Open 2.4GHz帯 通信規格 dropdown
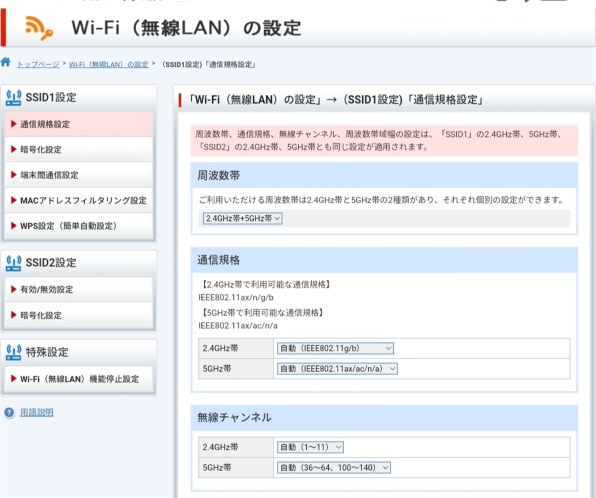 tap(335, 348)
